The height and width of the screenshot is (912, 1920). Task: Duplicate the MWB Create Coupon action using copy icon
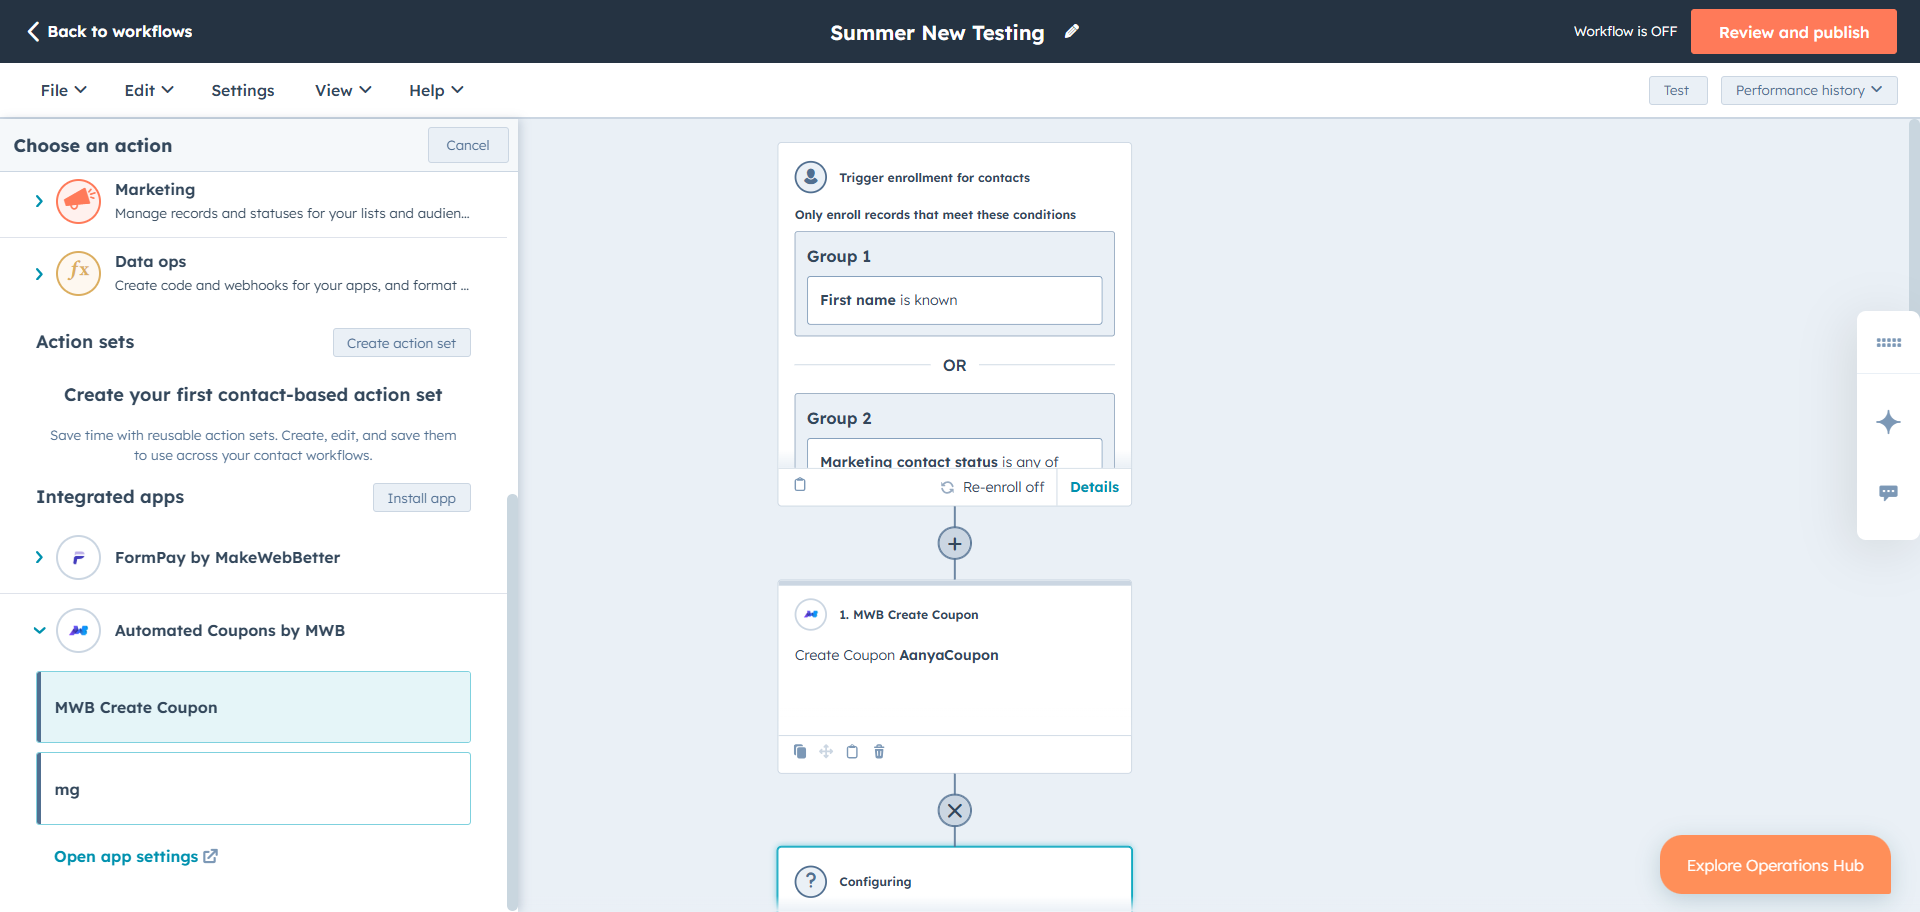pos(800,751)
